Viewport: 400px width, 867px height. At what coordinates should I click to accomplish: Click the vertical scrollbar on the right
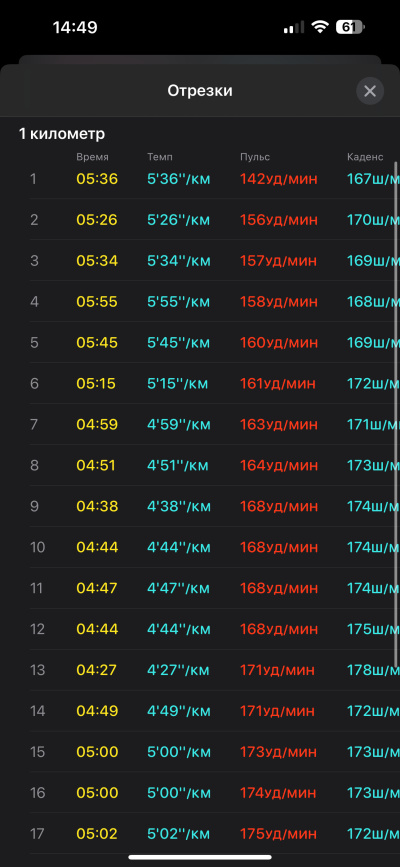point(396,415)
